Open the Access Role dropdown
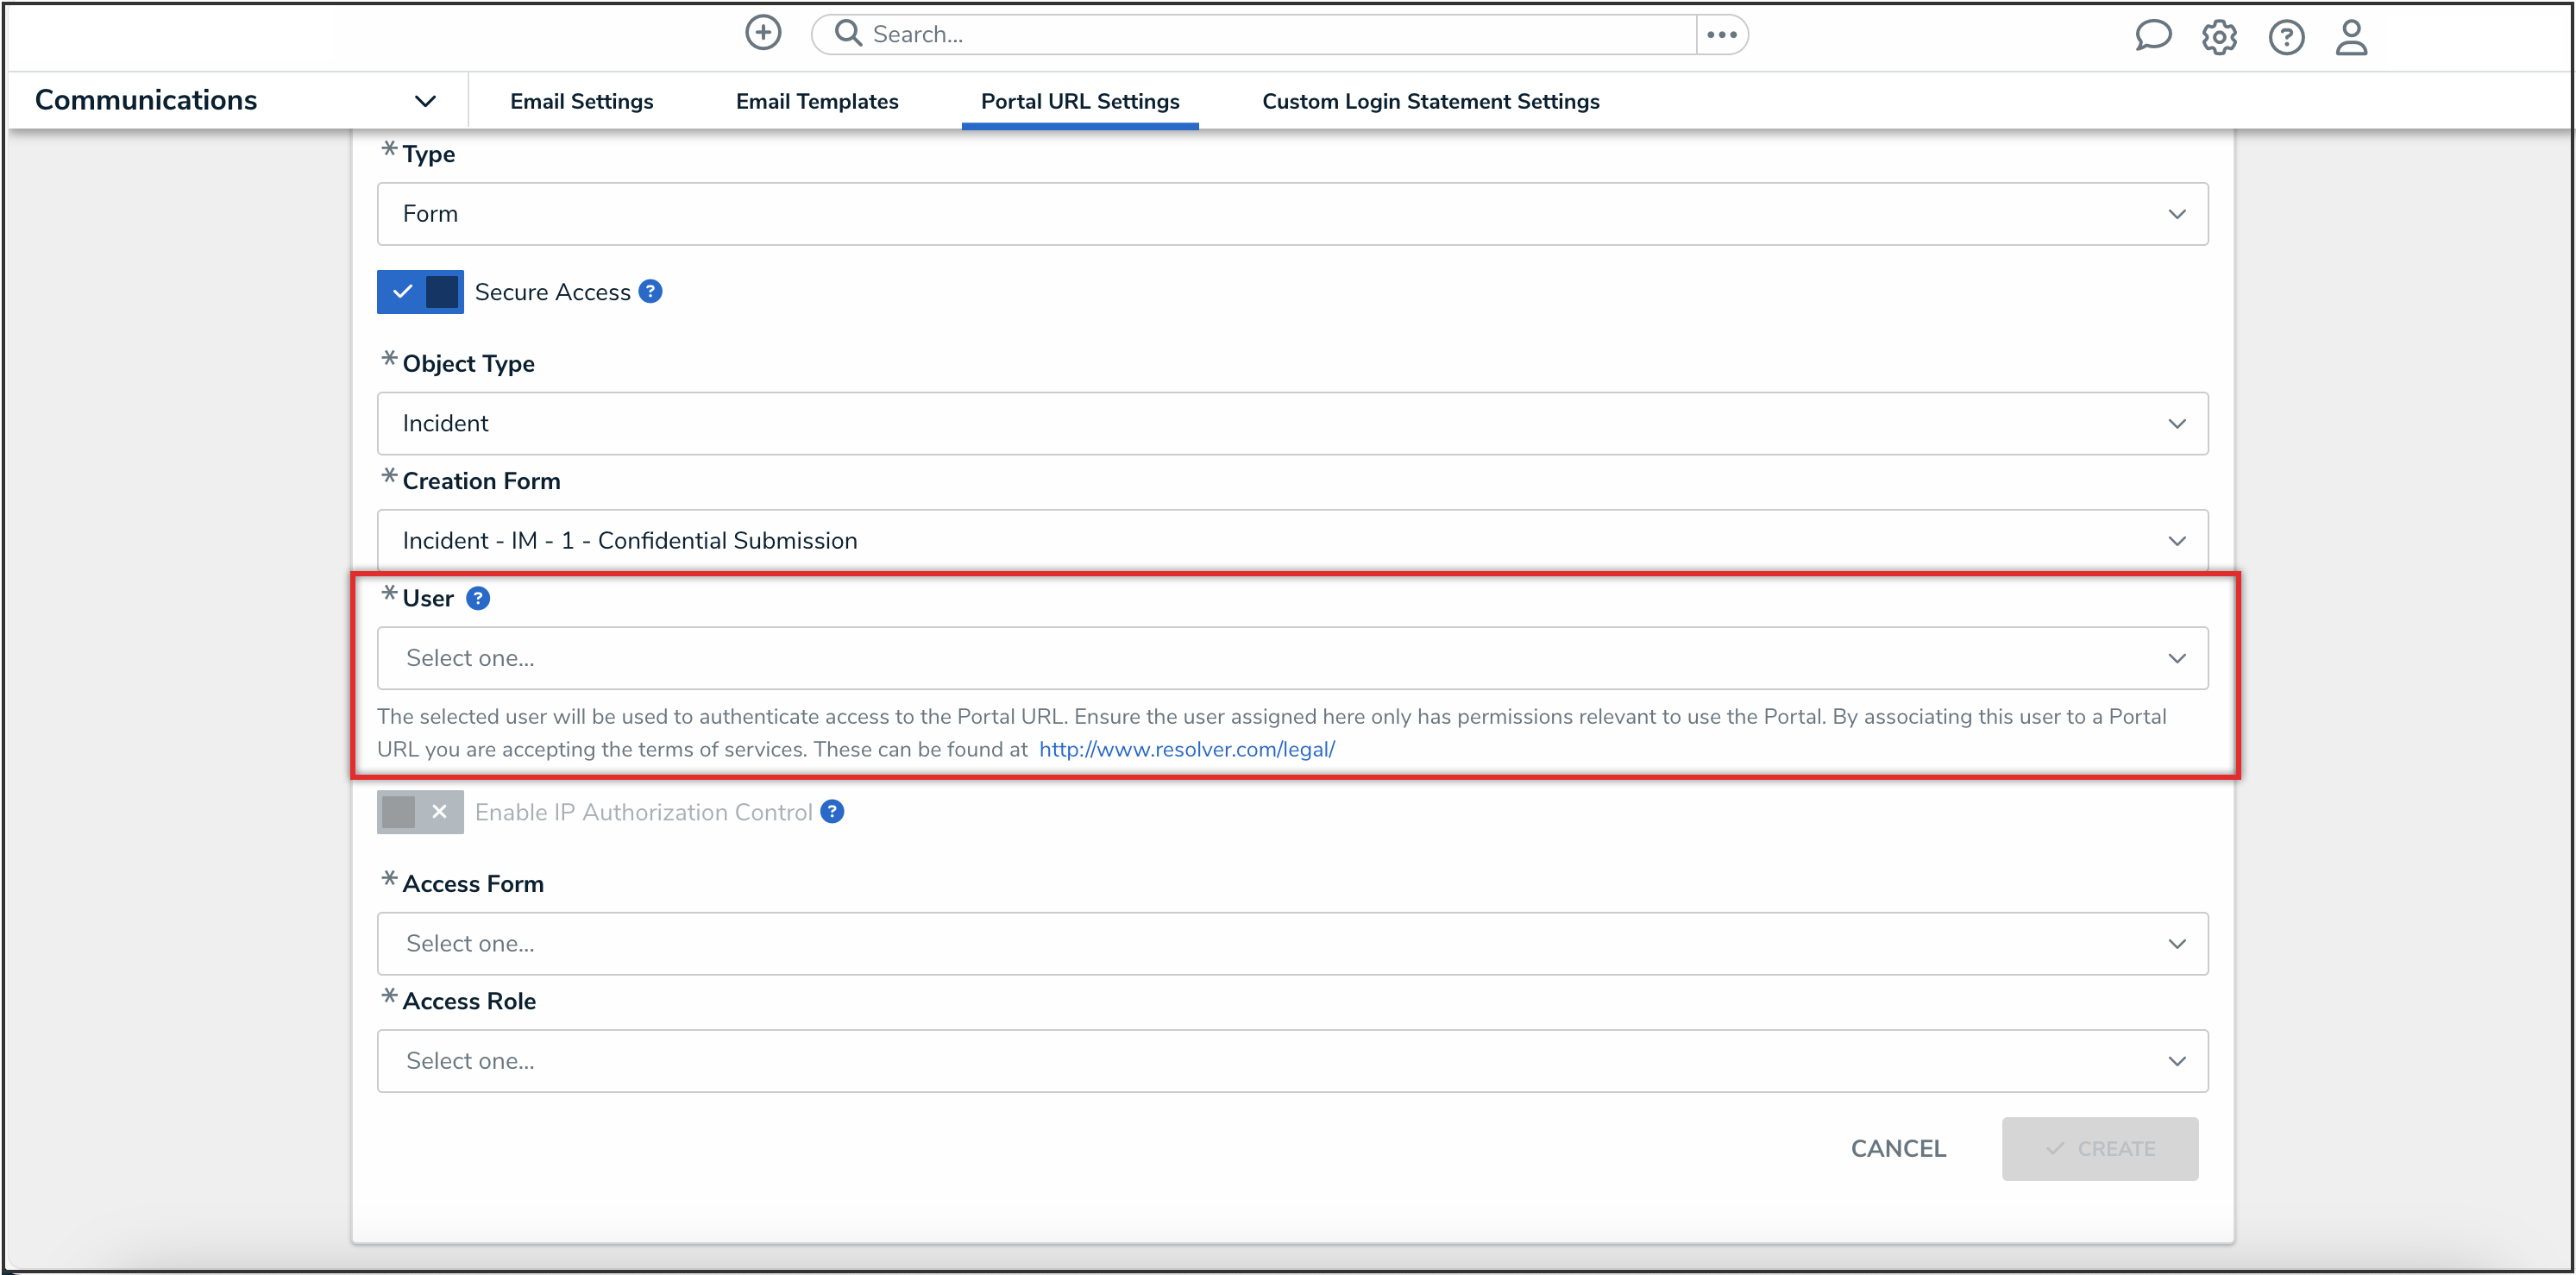The image size is (2576, 1275). point(1292,1061)
